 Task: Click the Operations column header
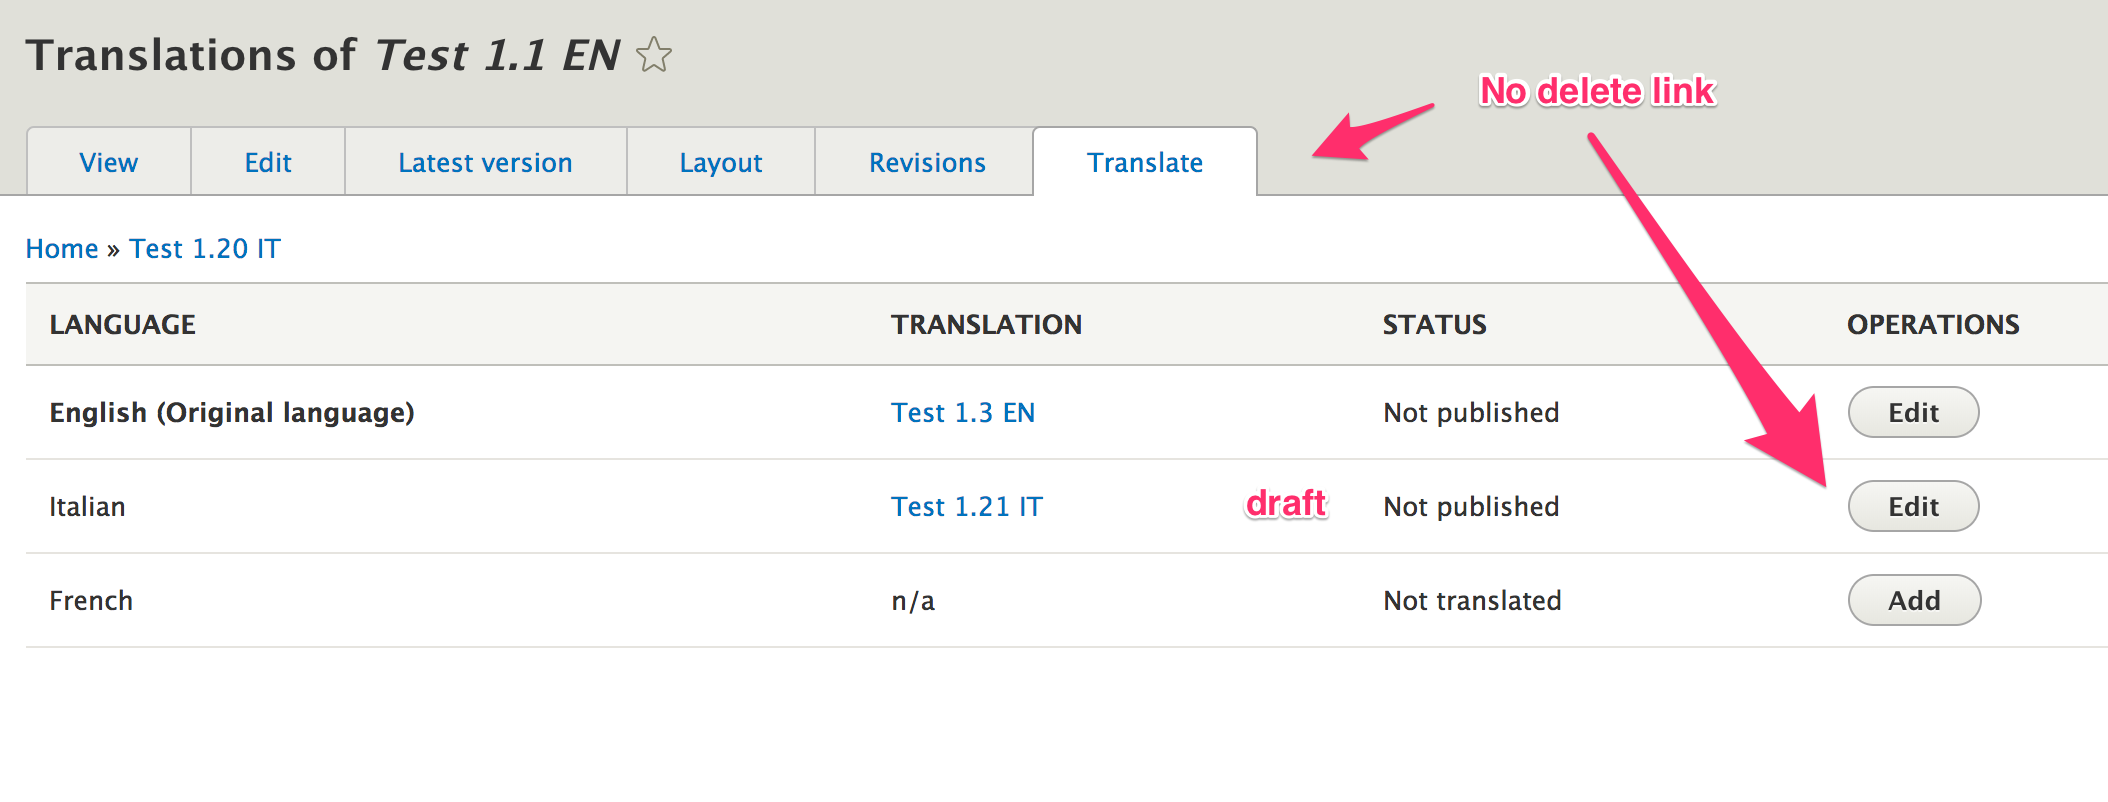coord(1933,325)
